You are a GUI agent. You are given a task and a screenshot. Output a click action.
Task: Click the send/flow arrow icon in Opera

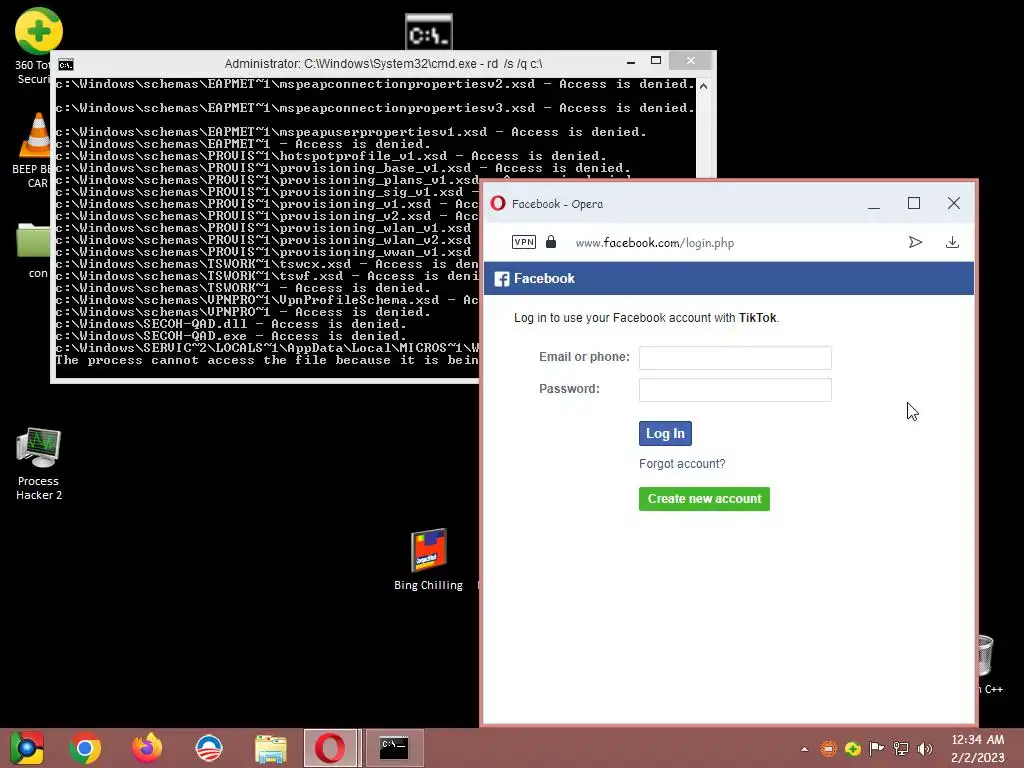[915, 242]
